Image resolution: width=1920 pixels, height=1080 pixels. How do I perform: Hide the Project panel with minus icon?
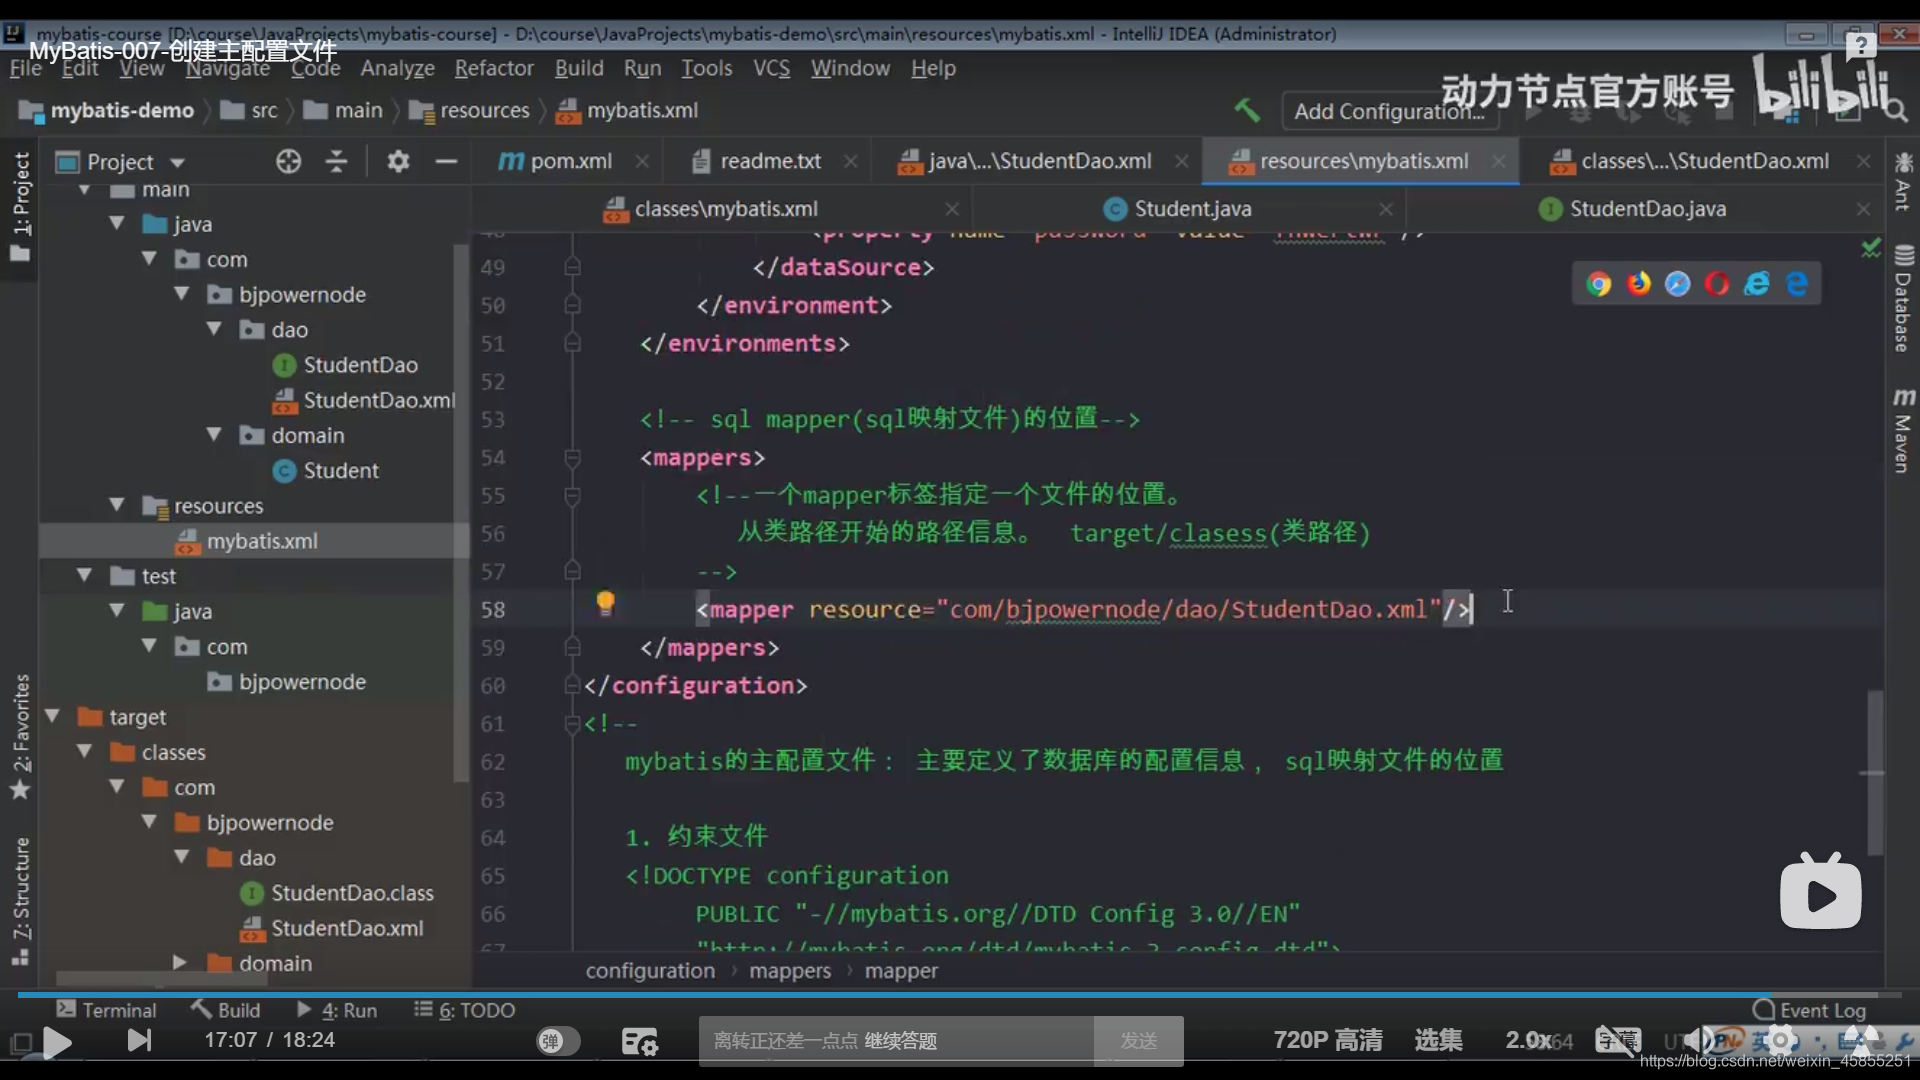446,161
